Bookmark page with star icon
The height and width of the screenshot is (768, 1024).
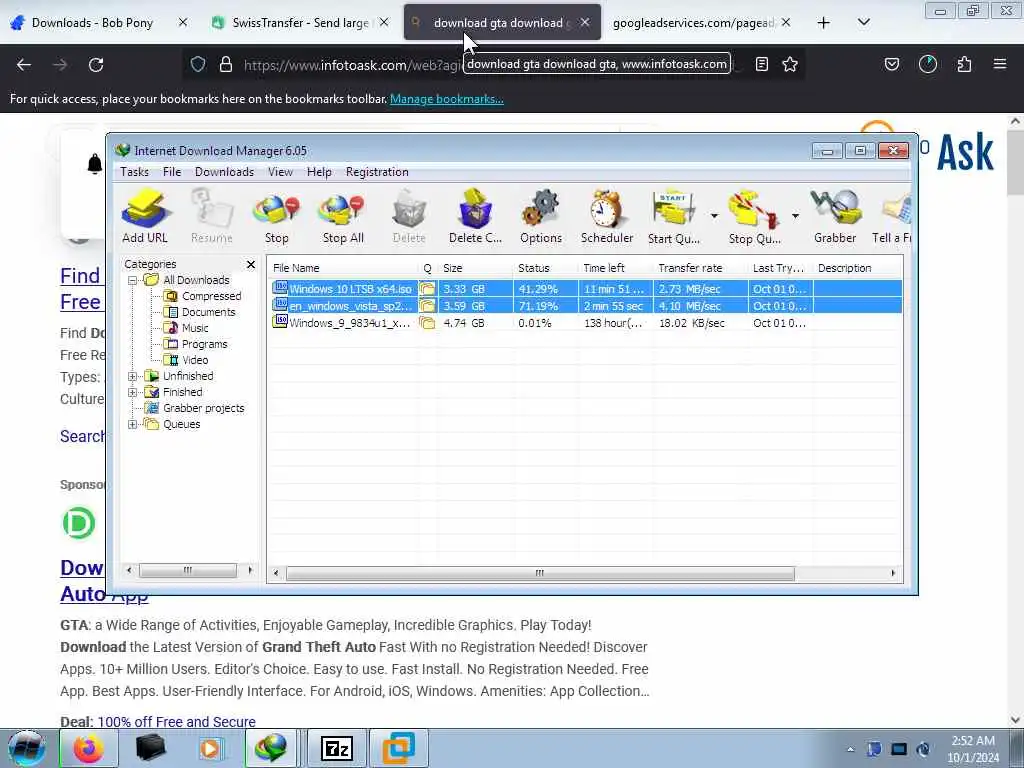point(790,64)
